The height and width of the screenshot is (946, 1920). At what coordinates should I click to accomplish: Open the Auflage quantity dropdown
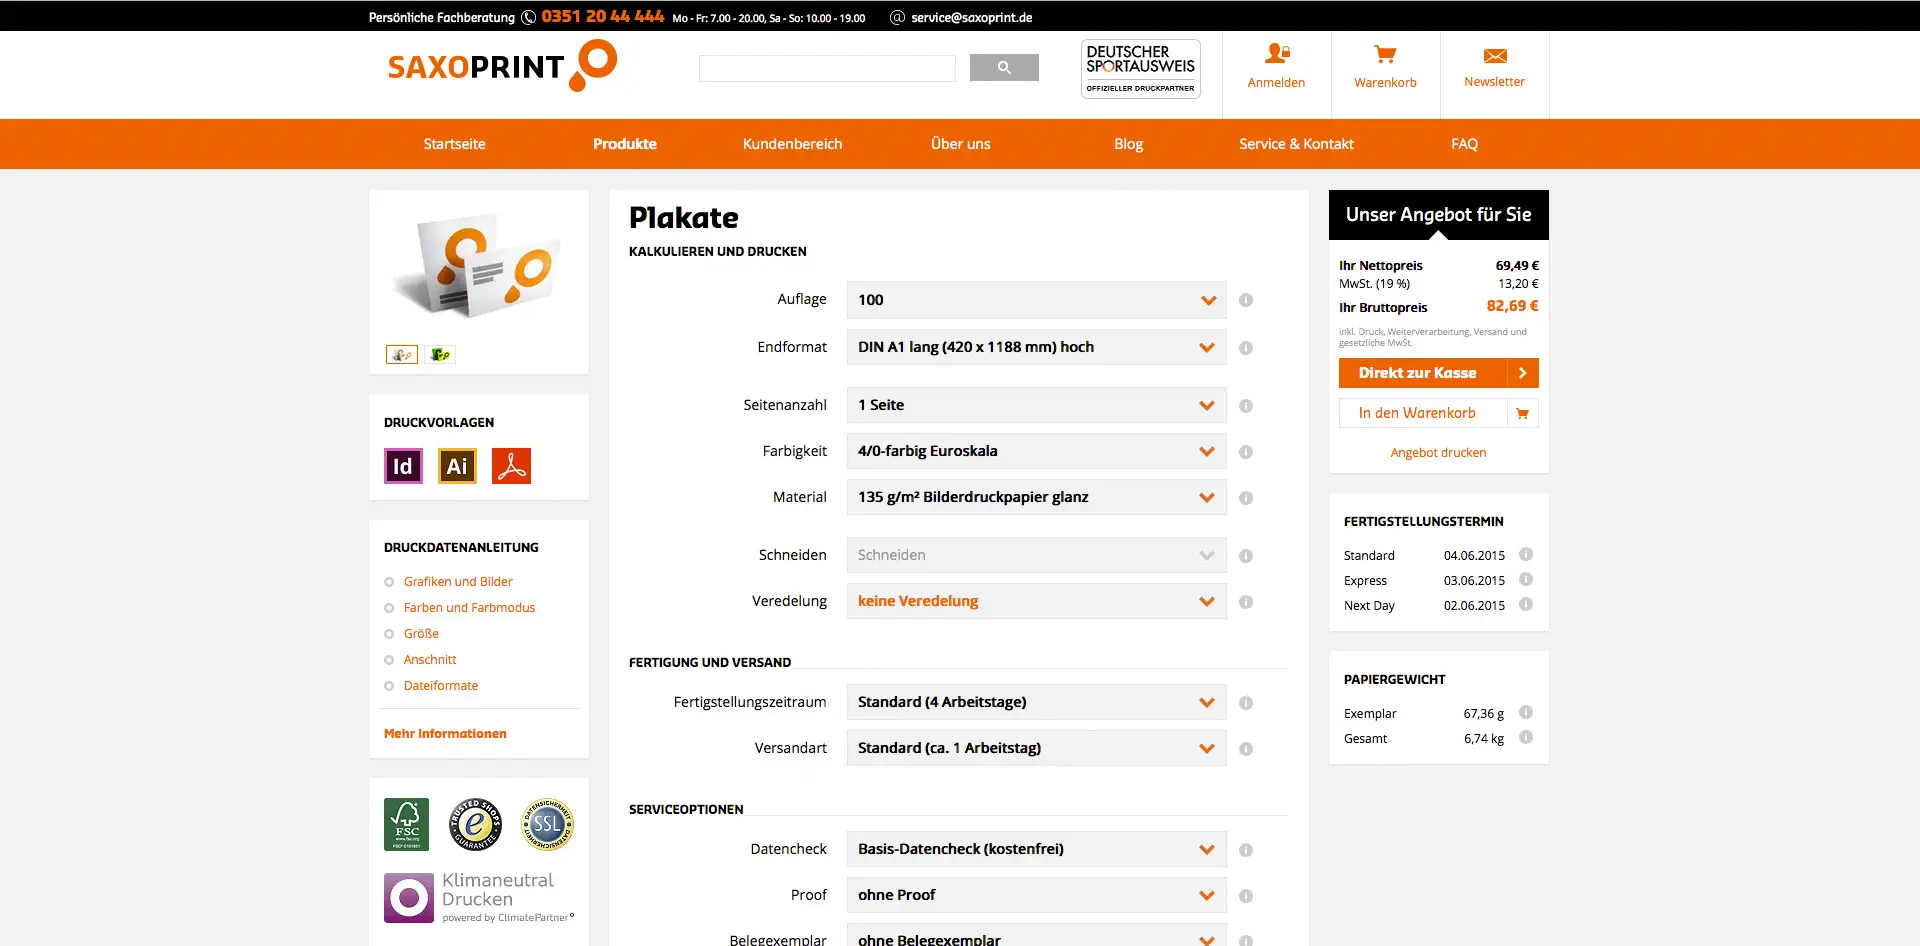[x=1036, y=299]
